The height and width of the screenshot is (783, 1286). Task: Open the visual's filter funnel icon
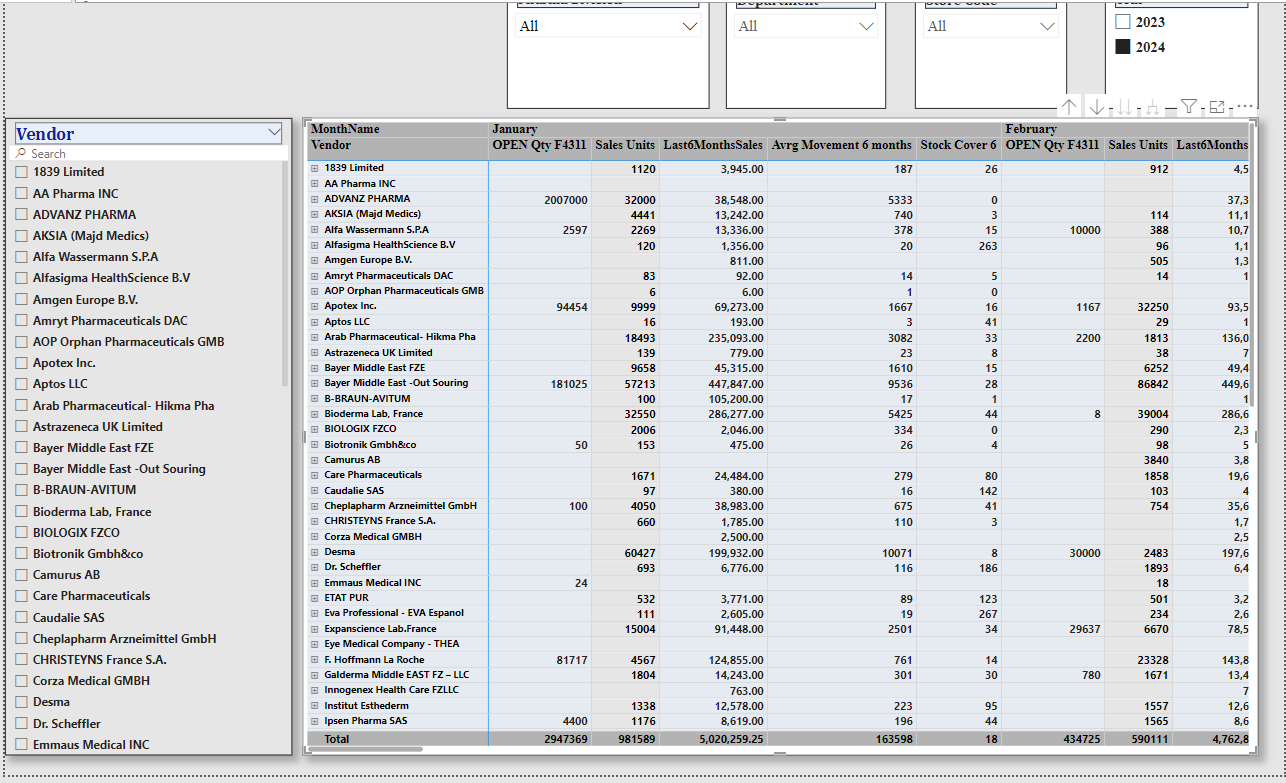pos(1189,107)
